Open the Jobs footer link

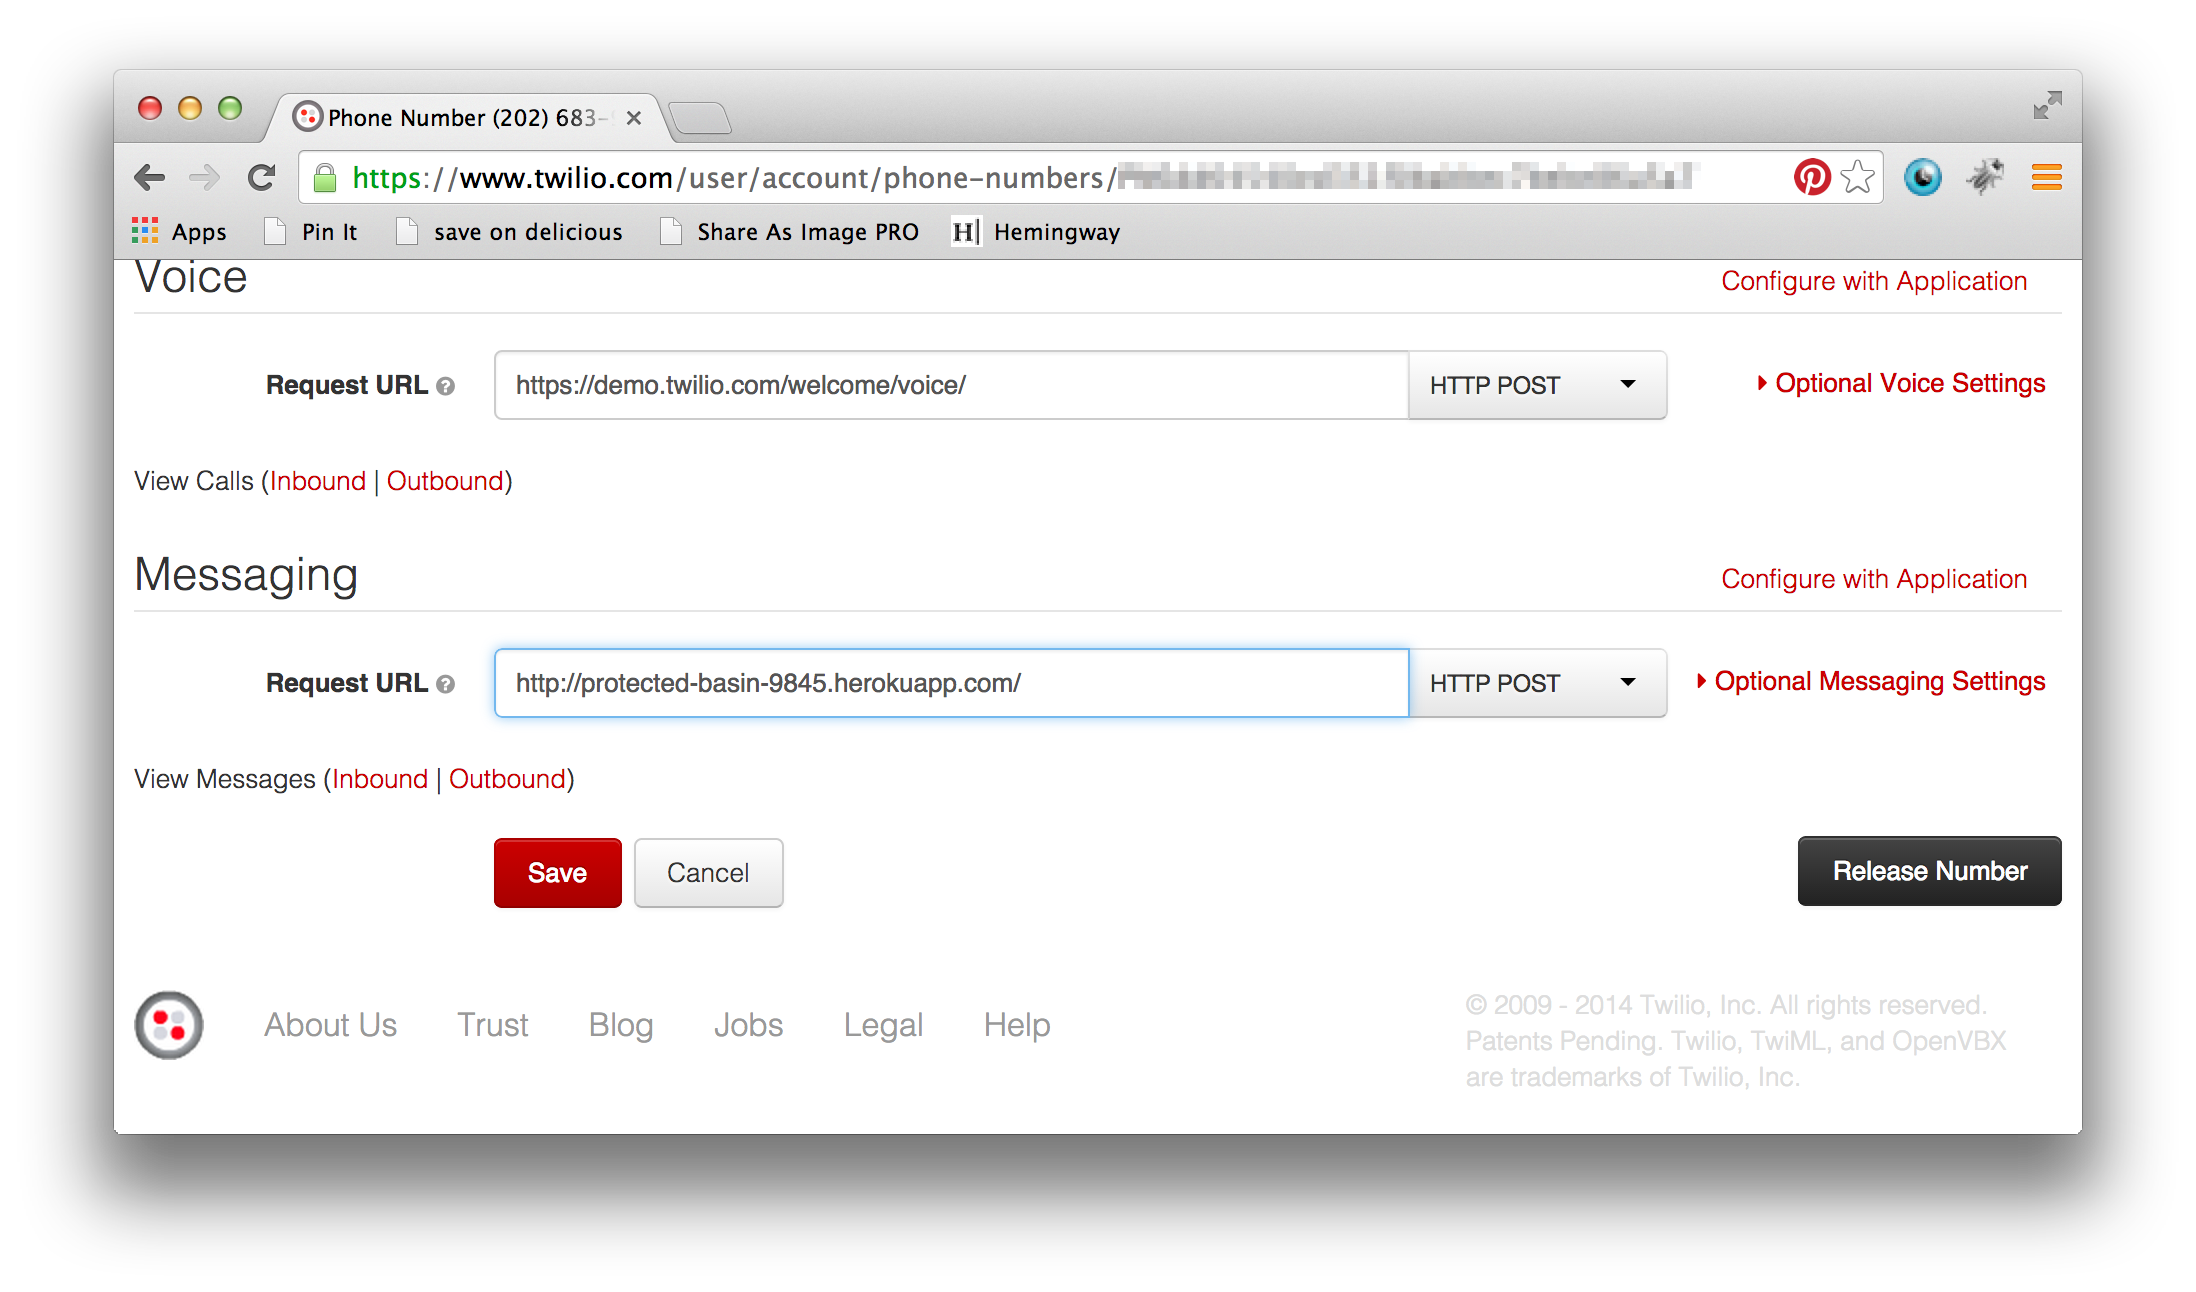[x=749, y=1025]
